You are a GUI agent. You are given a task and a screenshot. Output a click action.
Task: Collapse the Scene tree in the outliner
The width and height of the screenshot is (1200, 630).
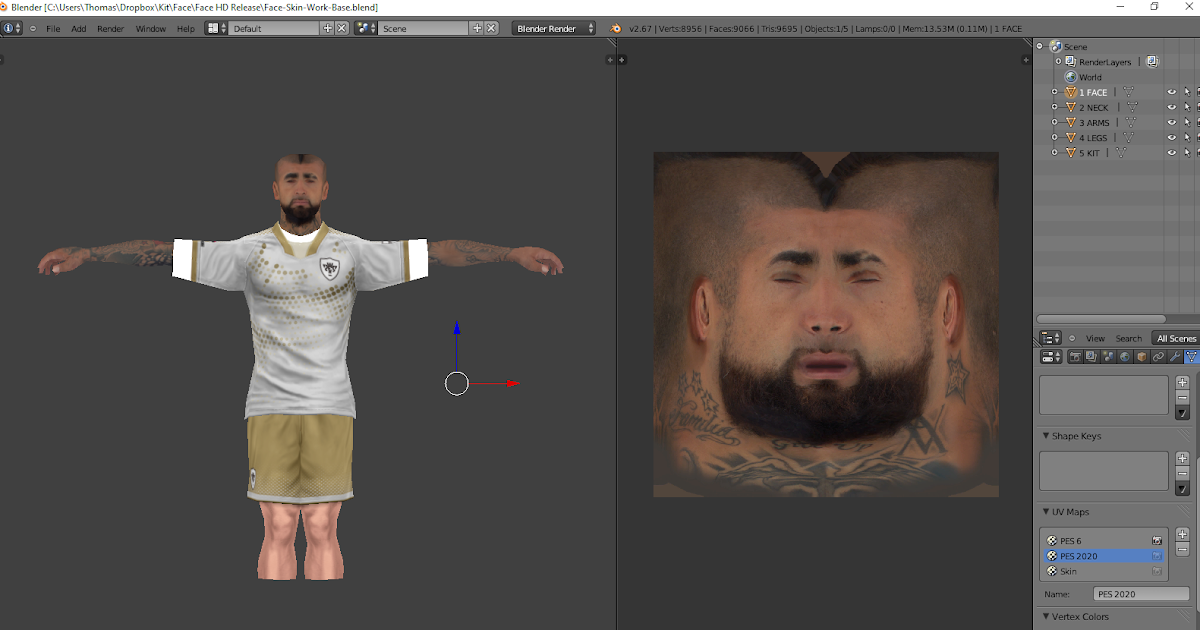coord(1040,46)
